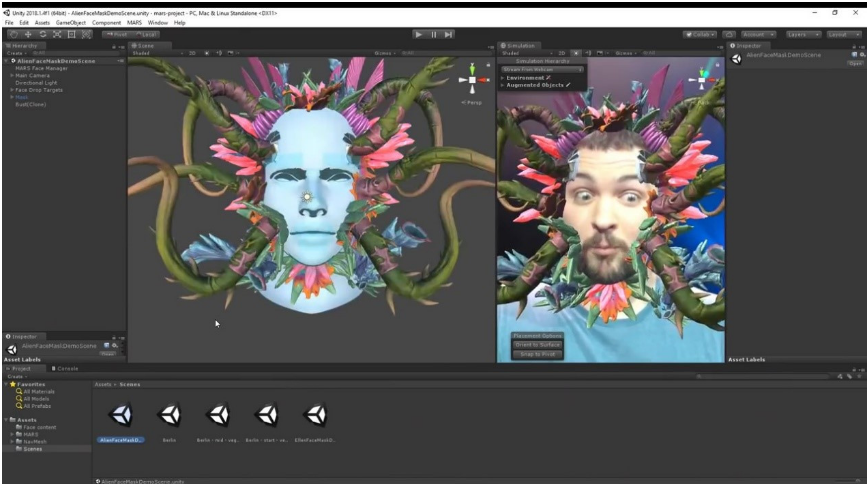Click the Scene view orientation gizmo

473,80
